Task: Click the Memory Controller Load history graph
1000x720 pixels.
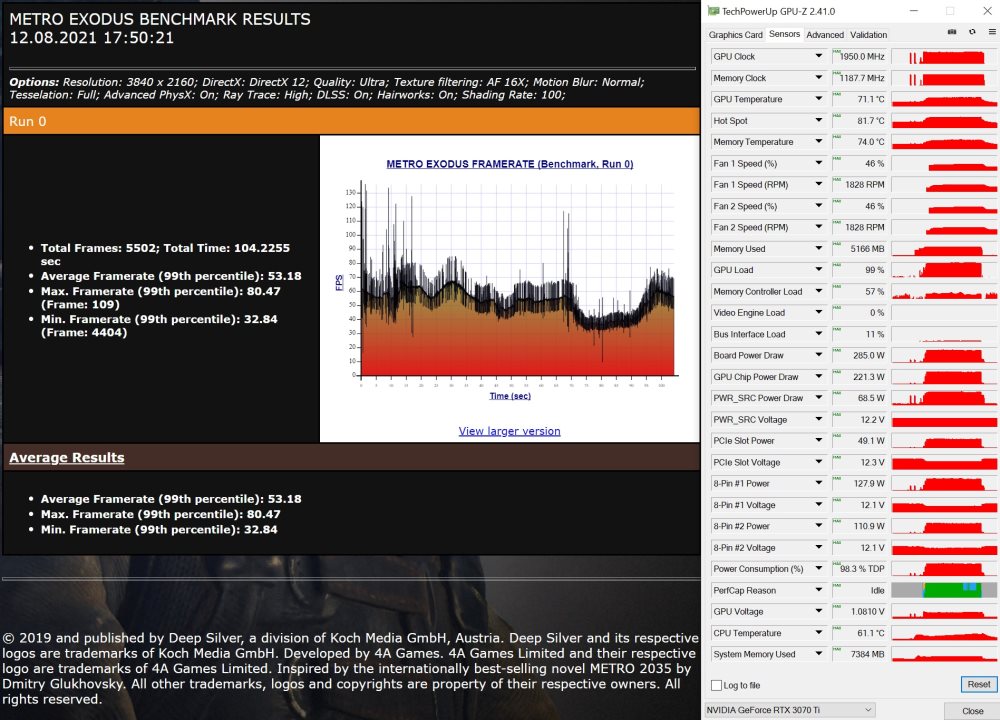Action: click(944, 291)
